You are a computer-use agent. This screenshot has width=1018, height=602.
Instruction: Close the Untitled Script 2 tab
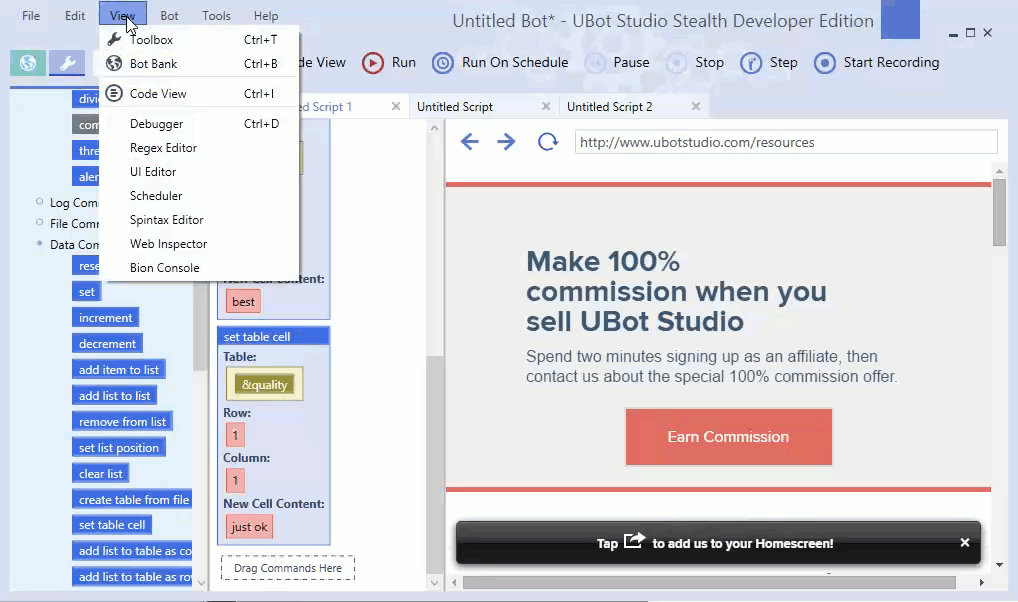pos(695,106)
